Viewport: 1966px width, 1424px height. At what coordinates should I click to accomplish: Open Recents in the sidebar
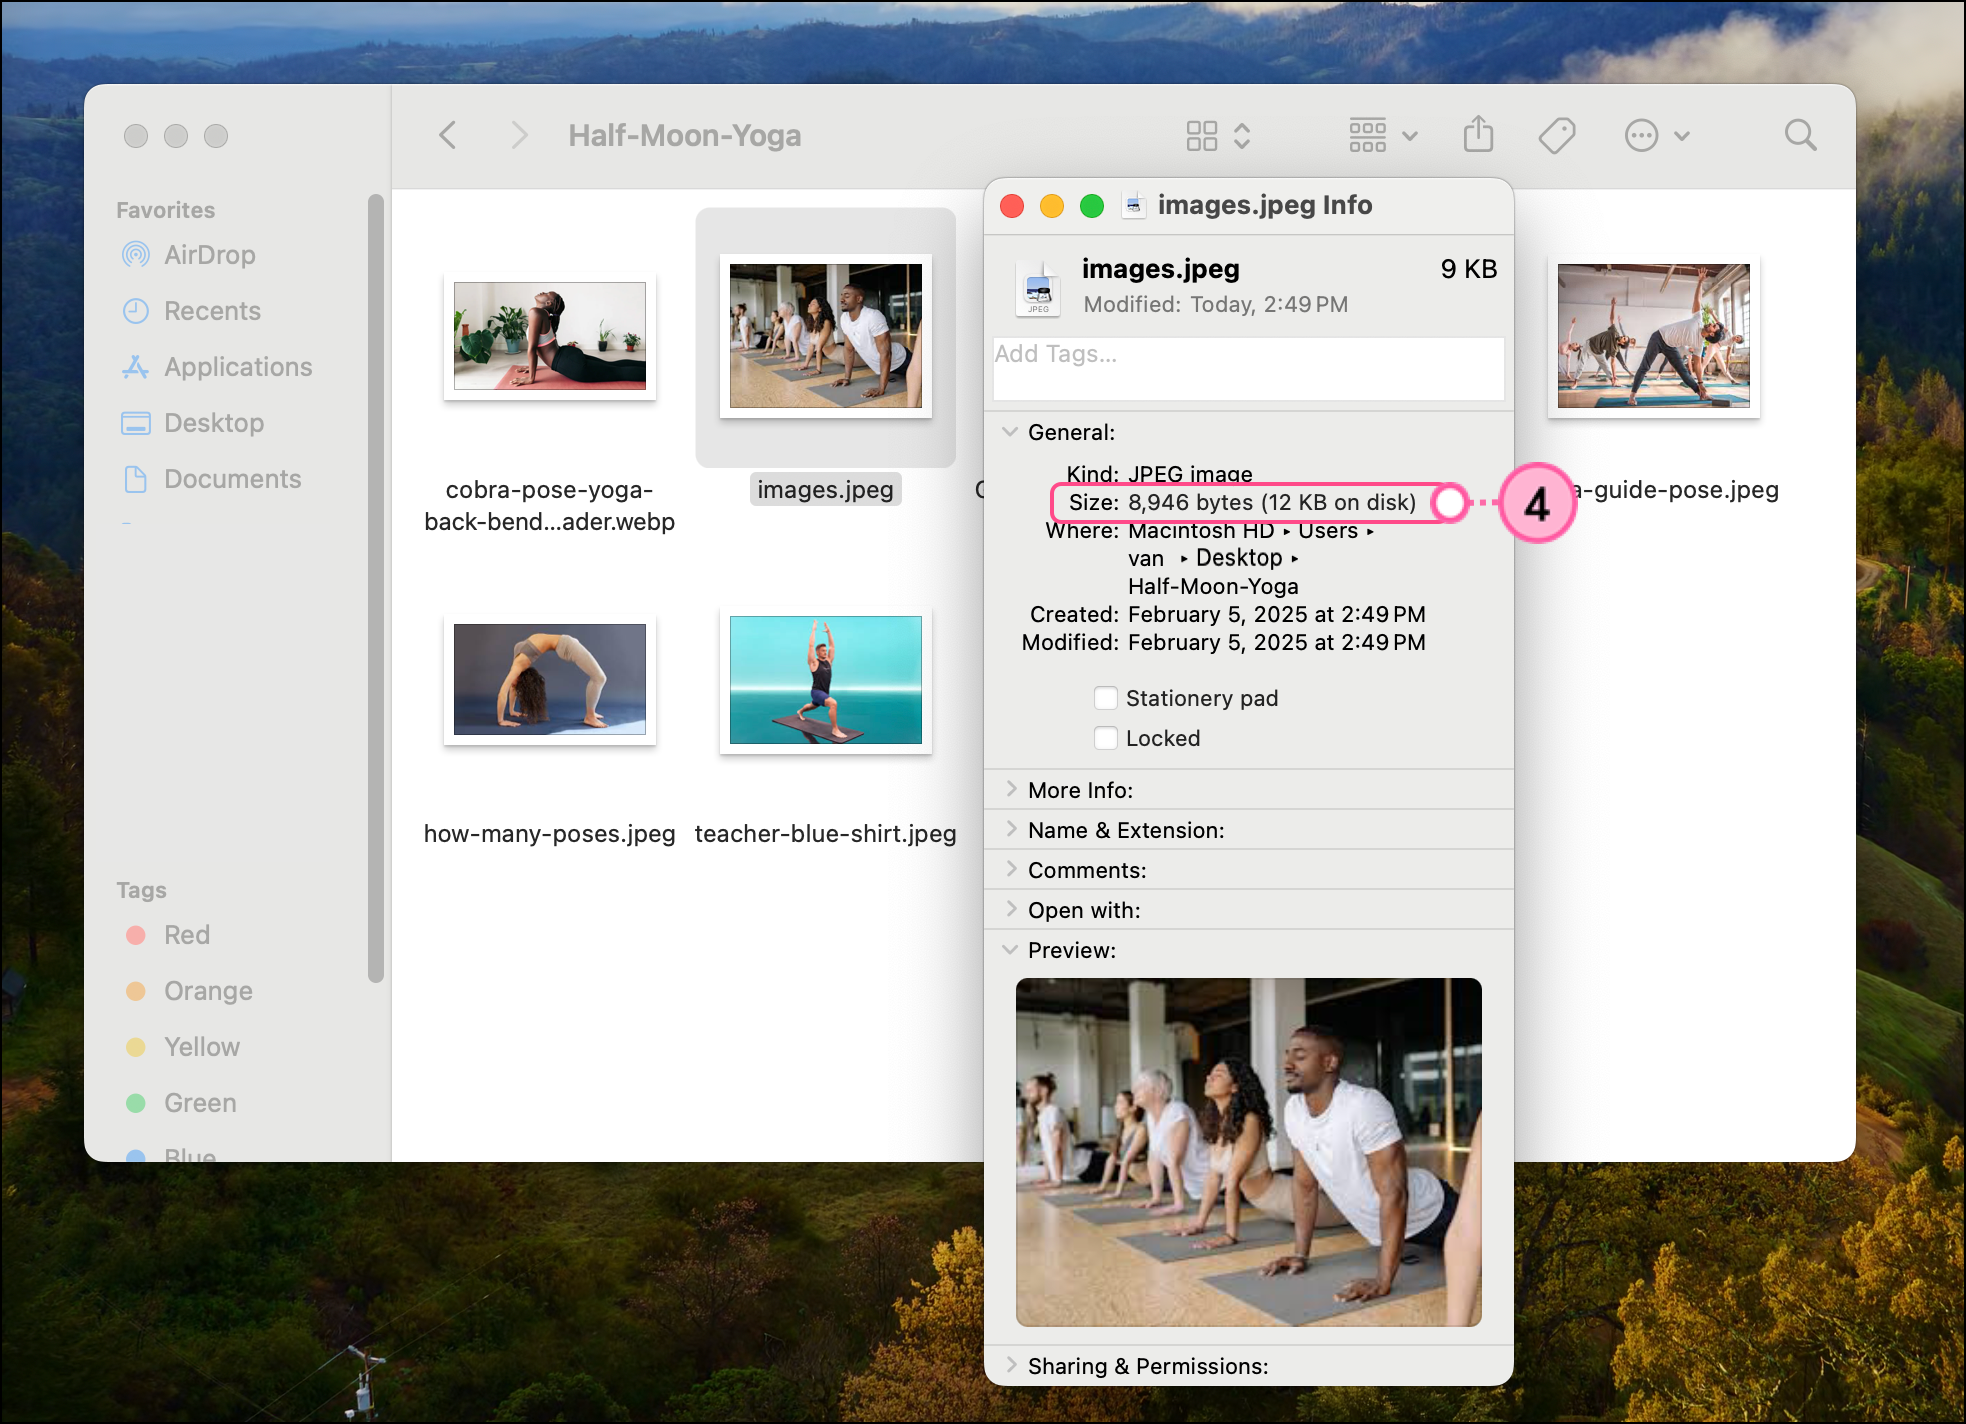(190, 311)
